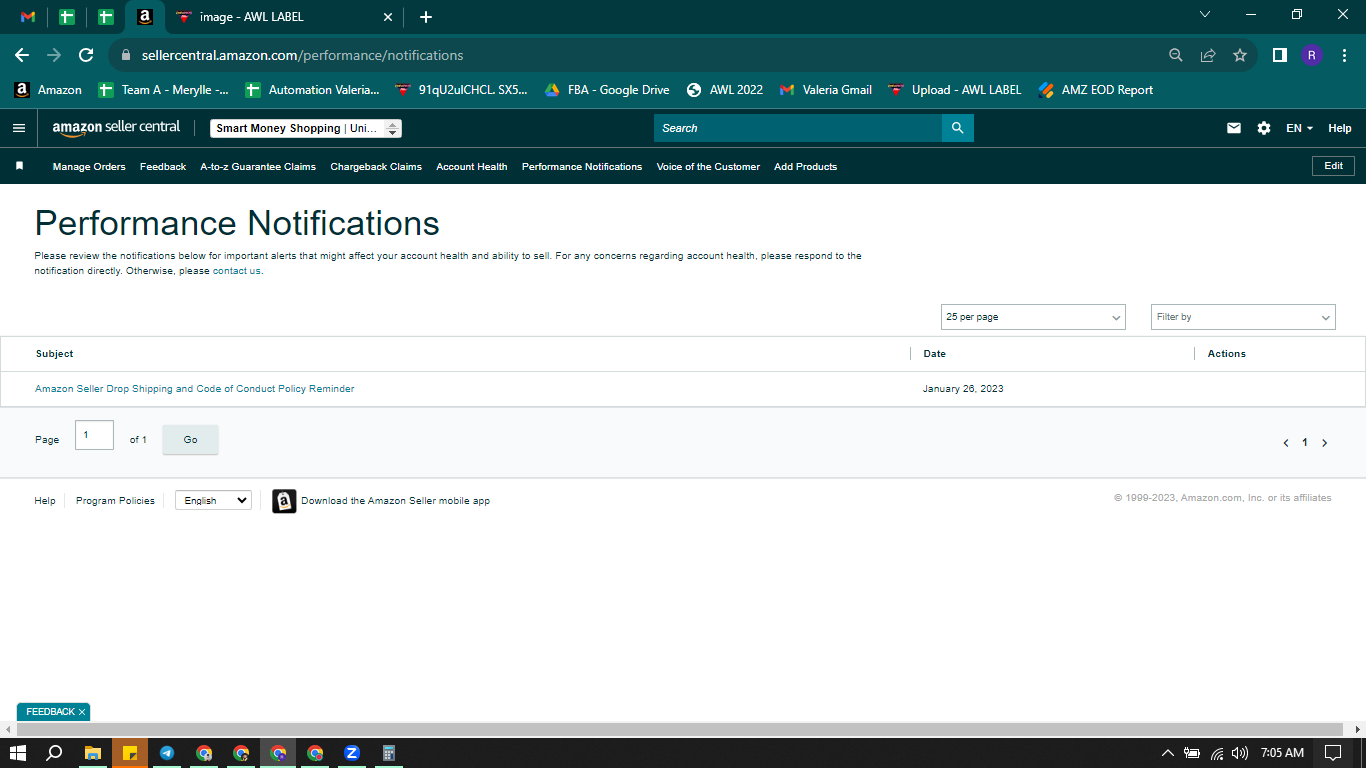1366x768 pixels.
Task: Bookmark this page with the star icon
Action: point(1240,55)
